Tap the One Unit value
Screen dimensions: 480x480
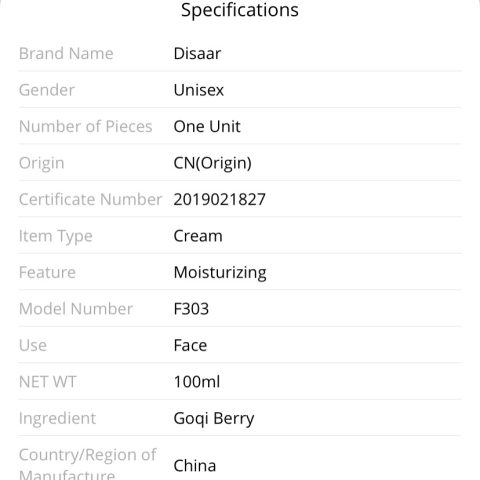pos(207,126)
